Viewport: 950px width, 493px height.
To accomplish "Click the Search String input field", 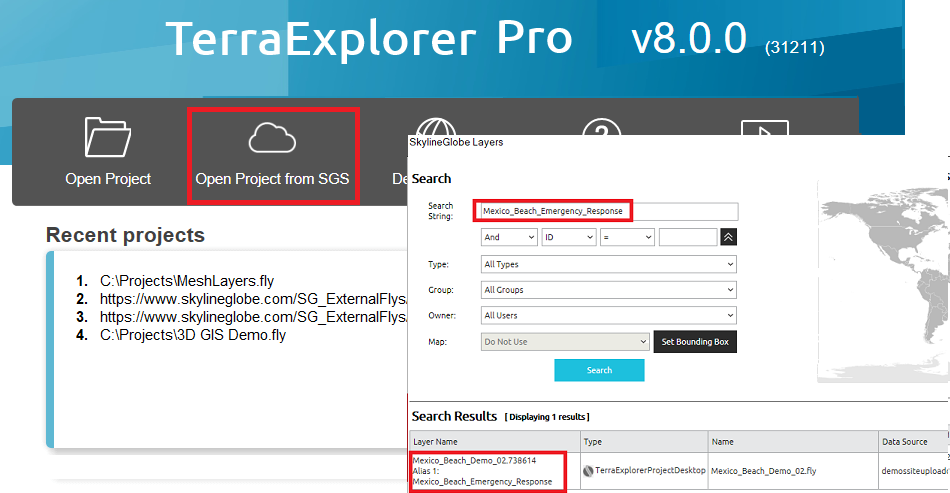I will [609, 211].
